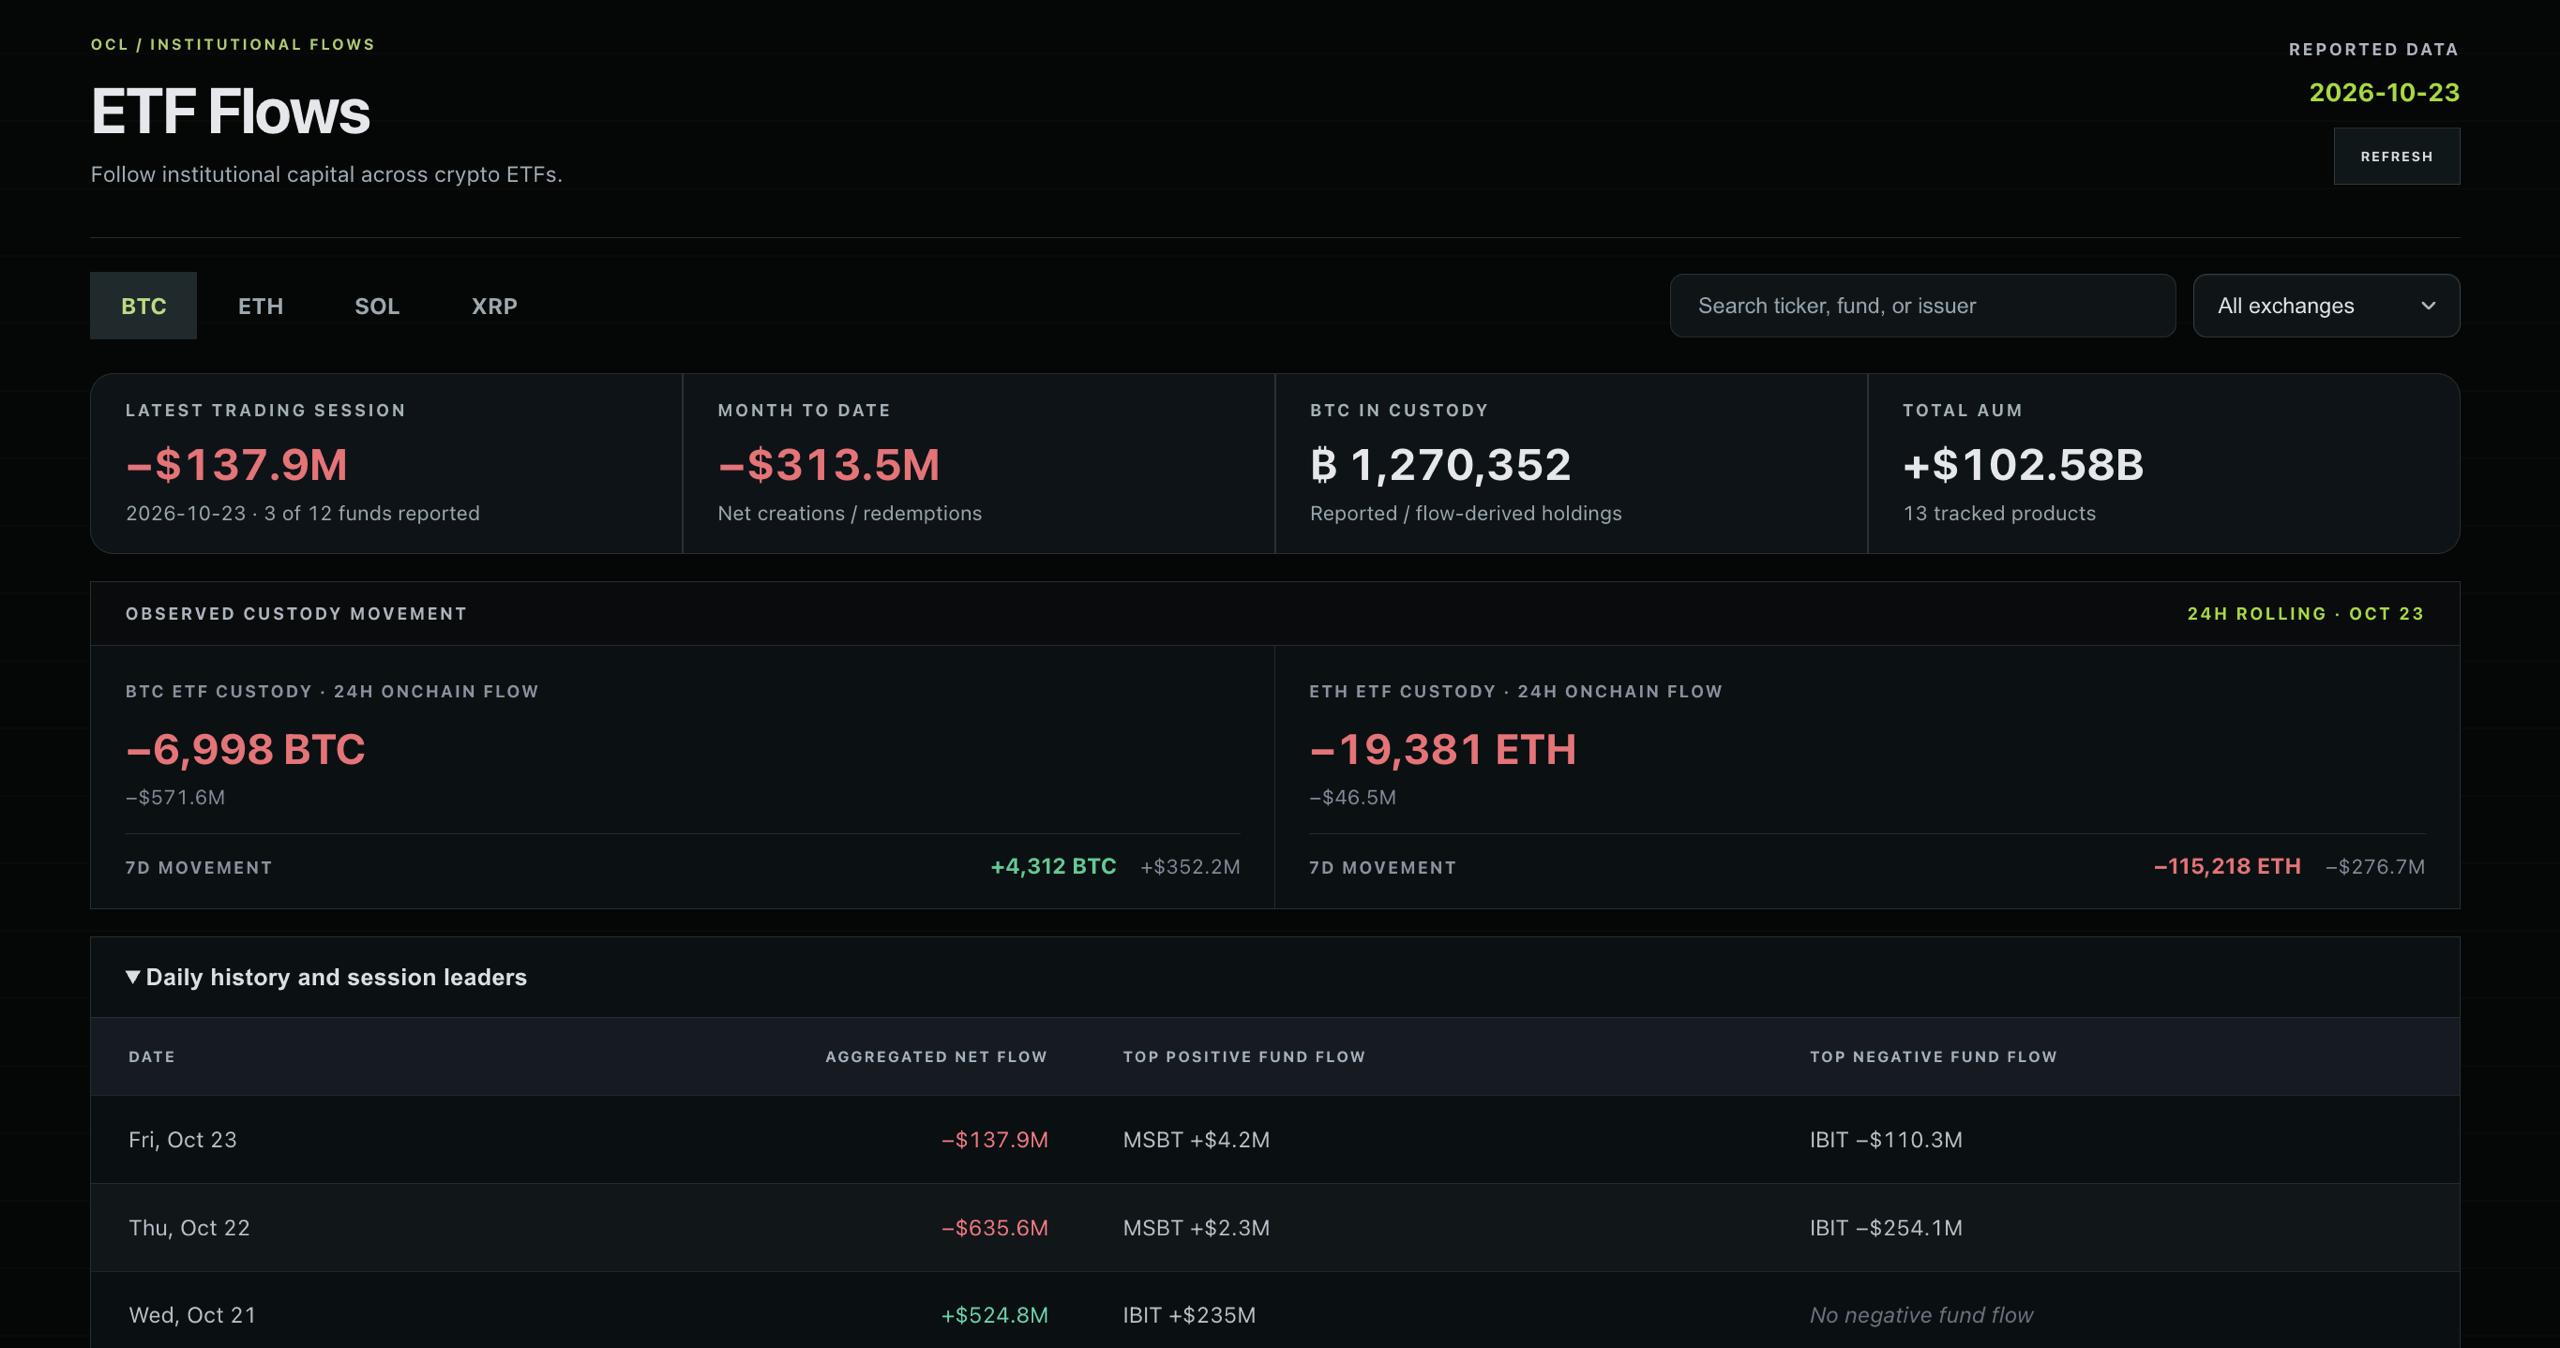Click the TOP NEGATIVE FUND FLOW column header

[1933, 1057]
